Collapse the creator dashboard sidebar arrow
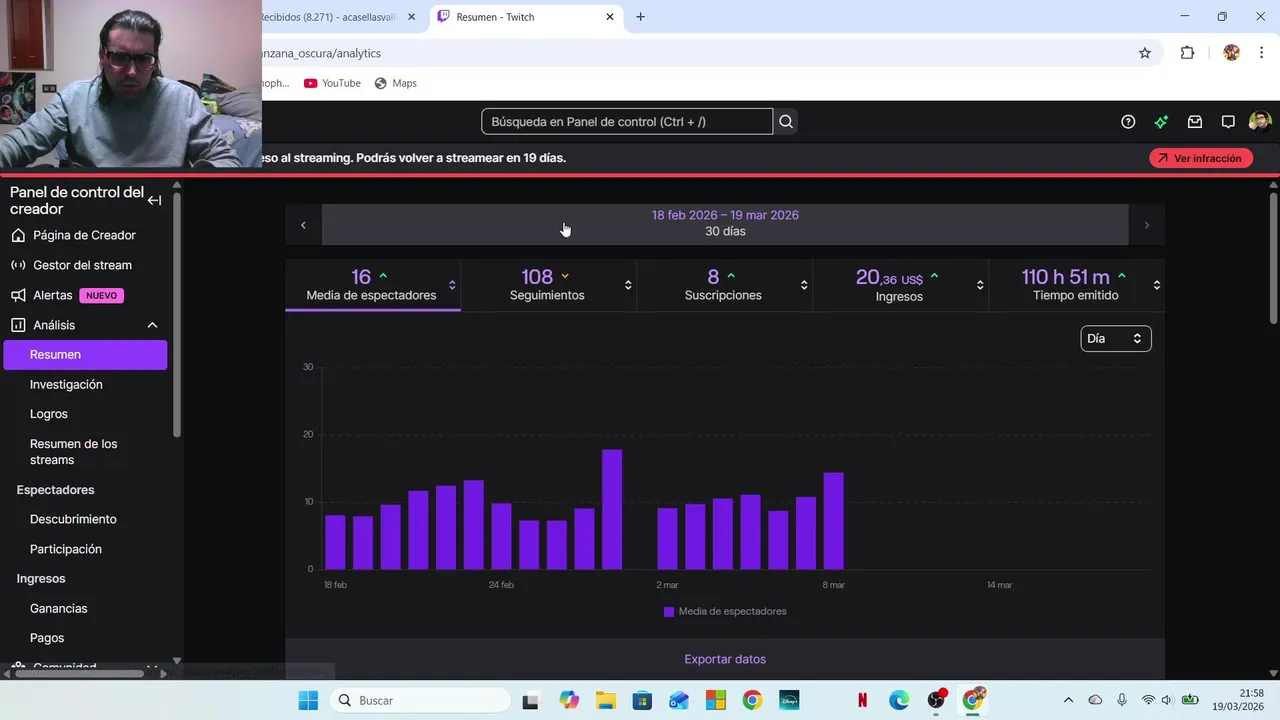 click(154, 201)
